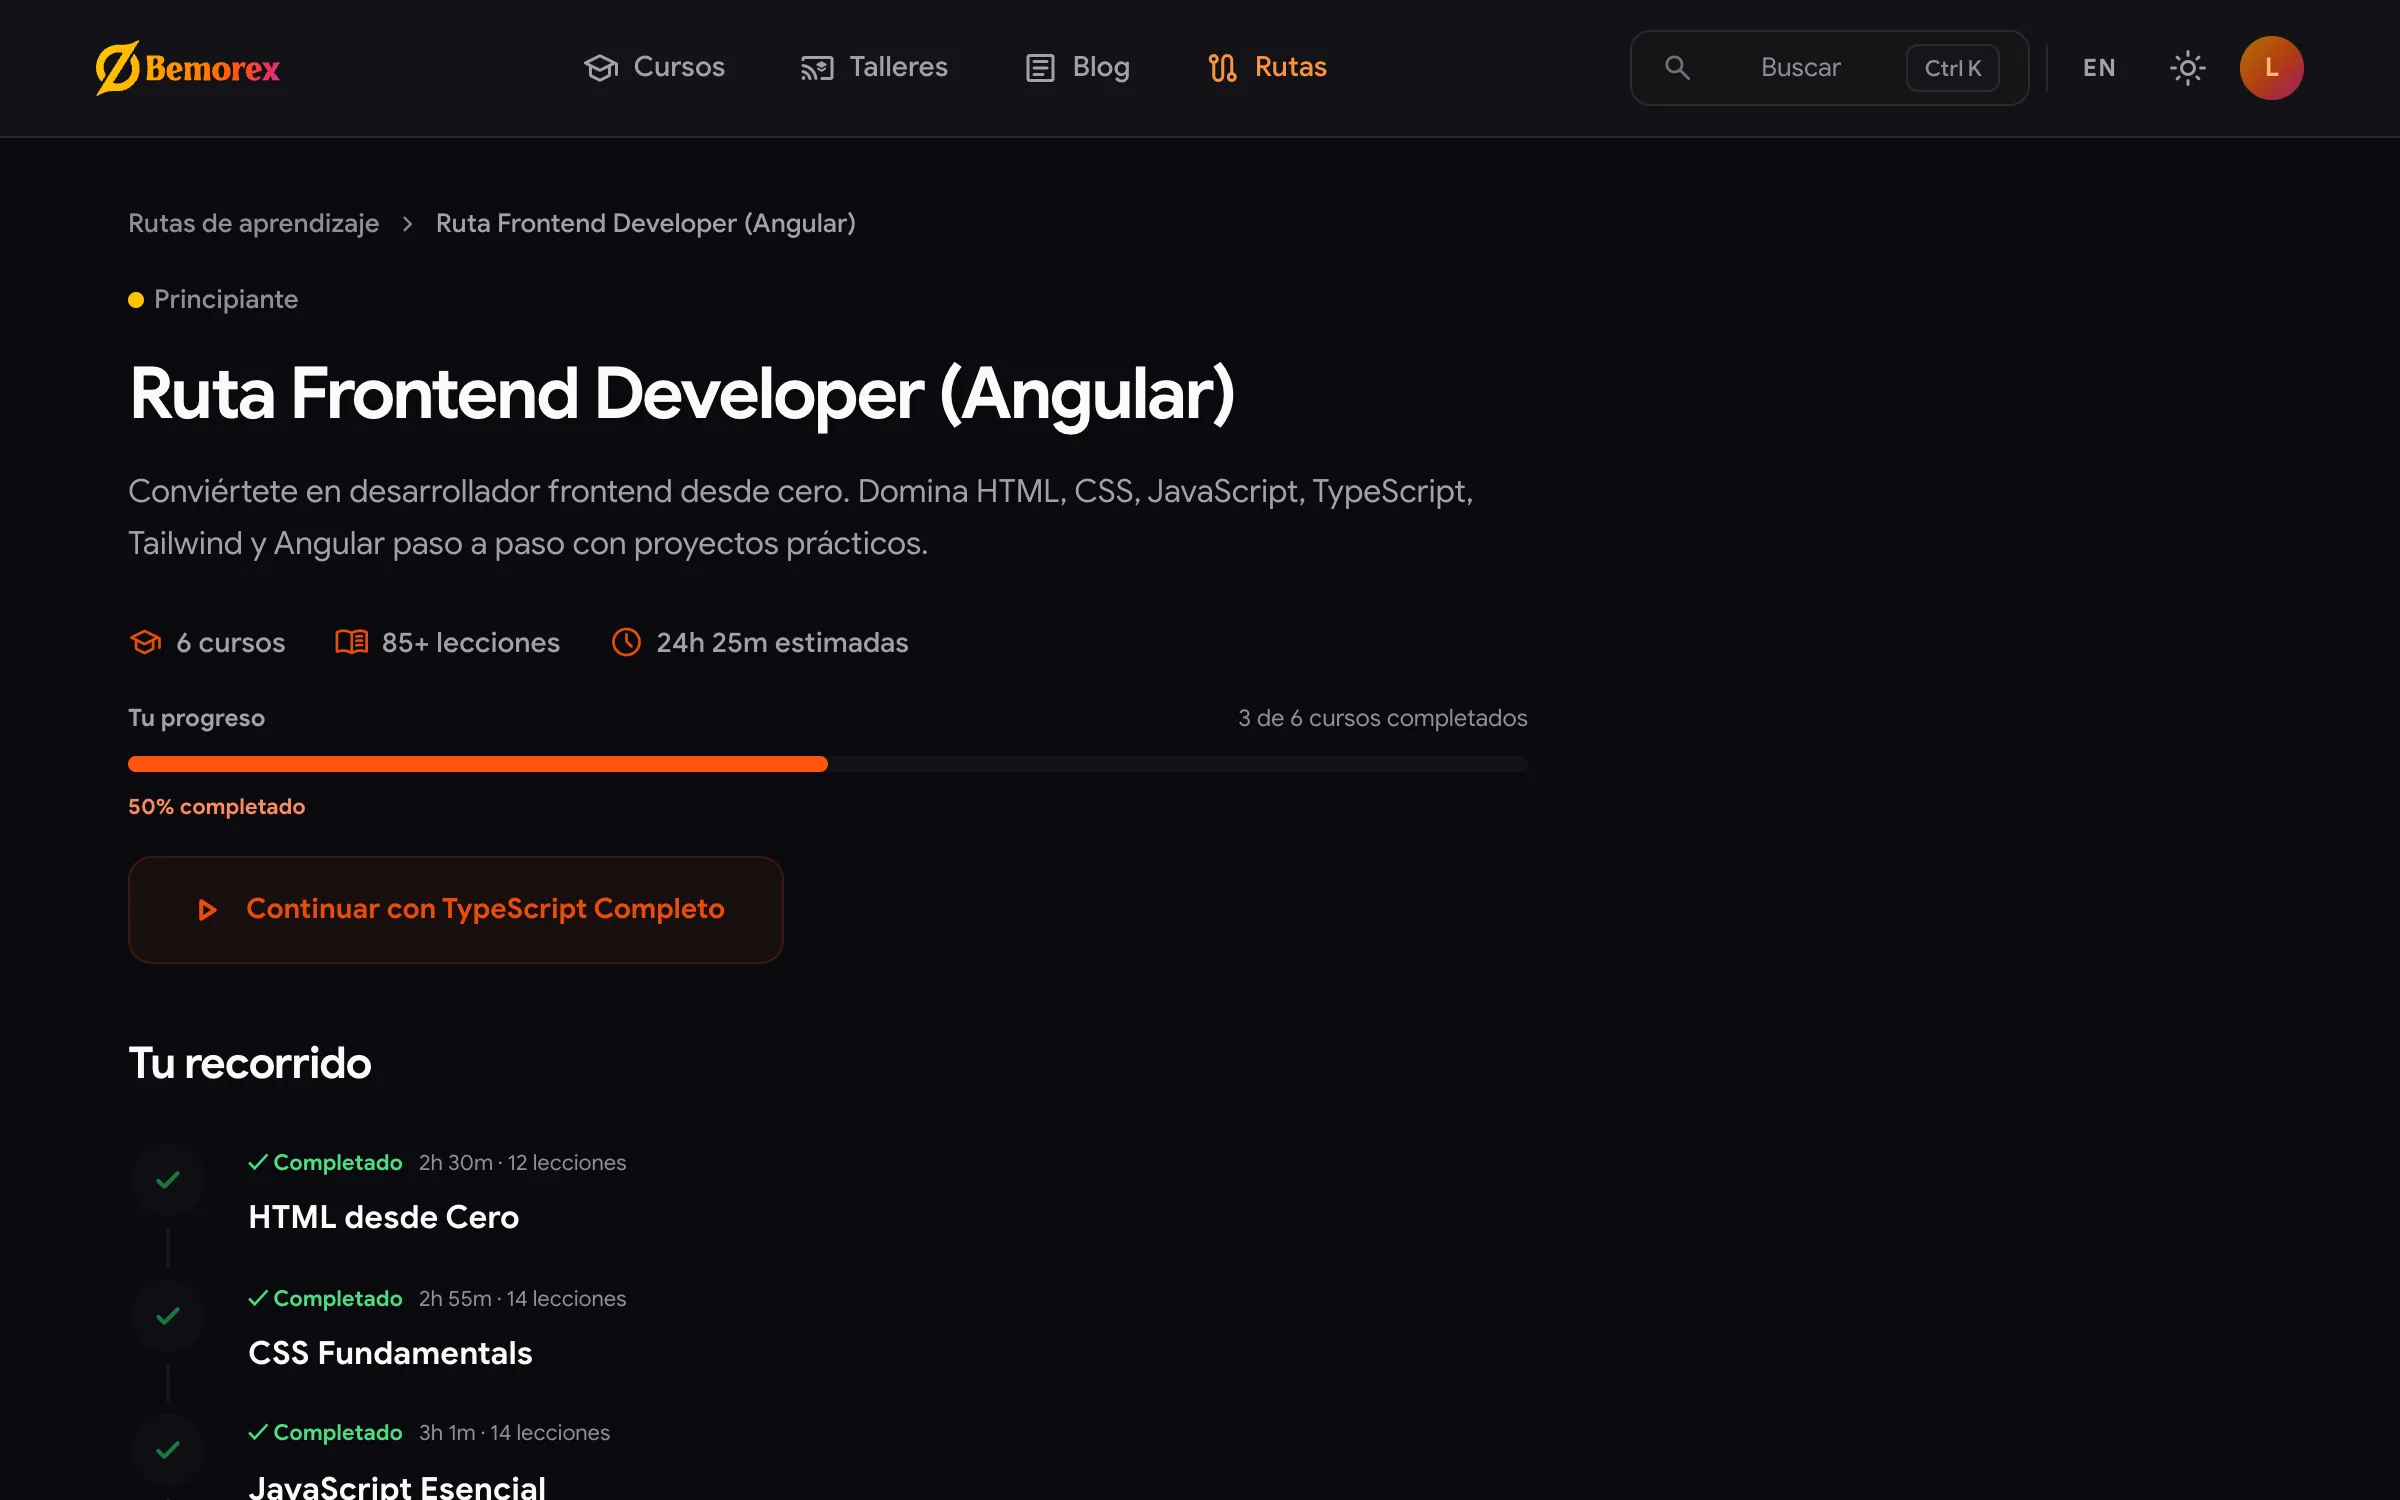The height and width of the screenshot is (1500, 2400).
Task: Click the Completado label above HTML desde Cero
Action: pyautogui.click(x=325, y=1162)
